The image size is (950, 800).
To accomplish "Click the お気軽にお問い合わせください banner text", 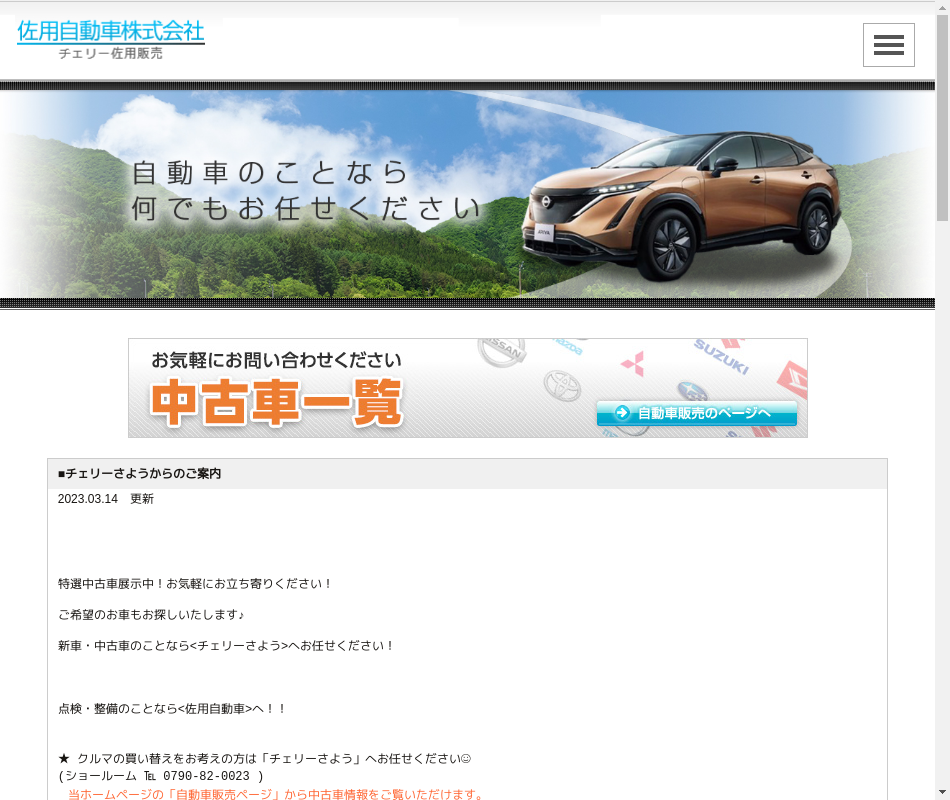I will pyautogui.click(x=276, y=360).
